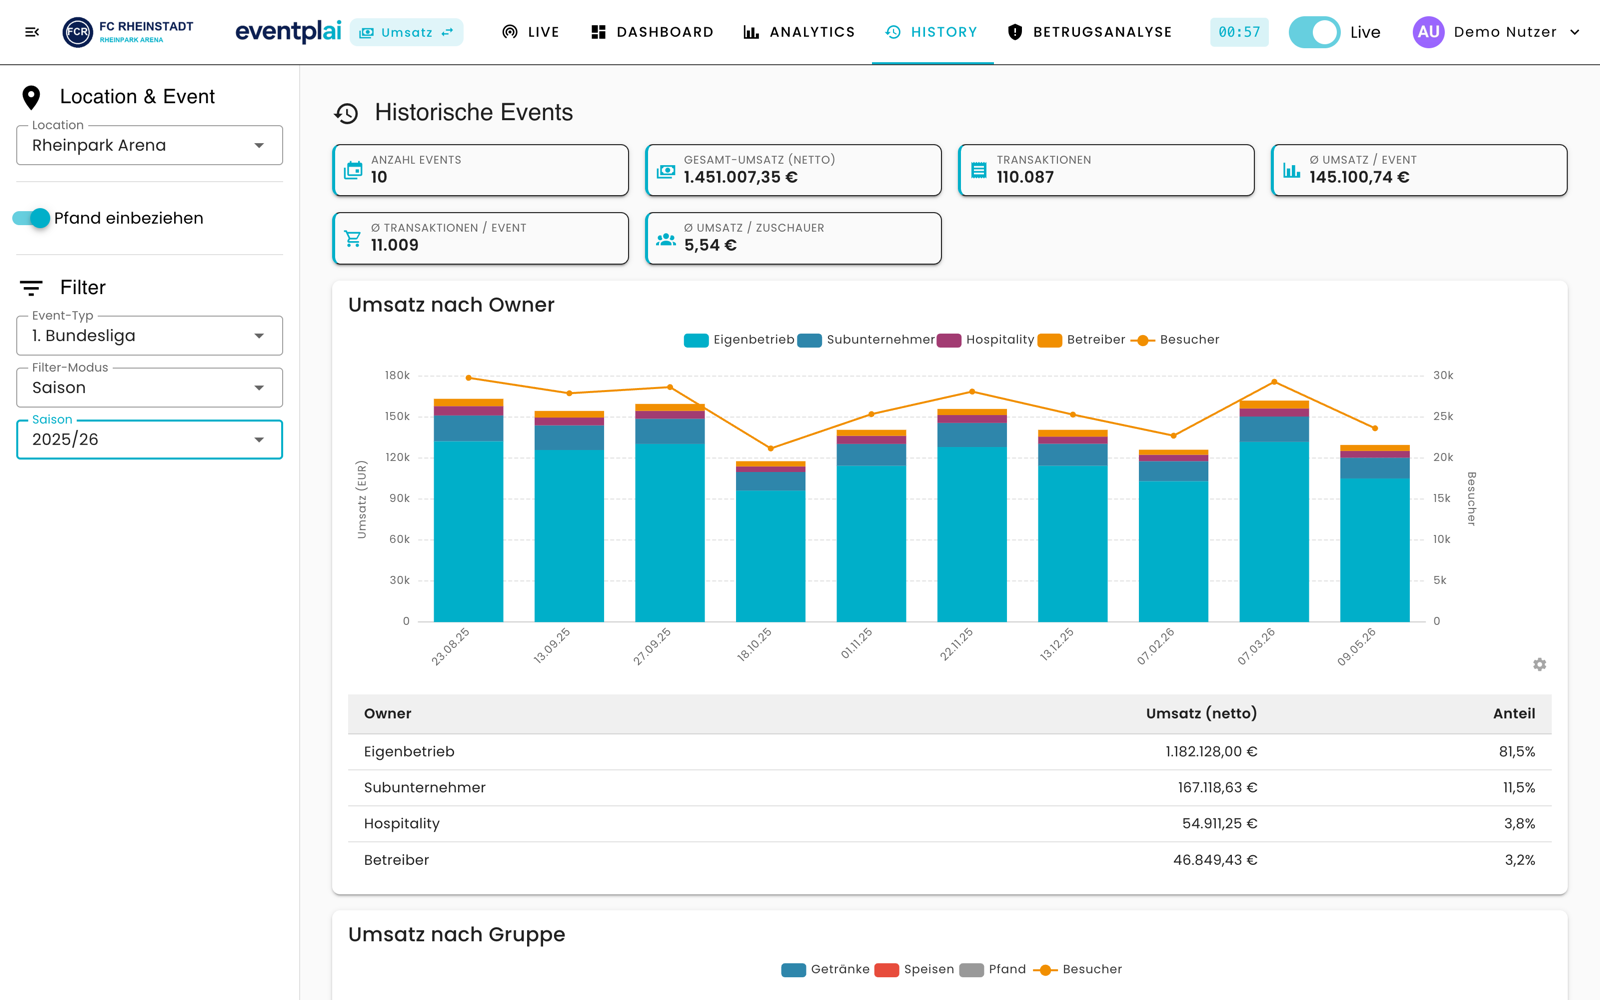1600x1000 pixels.
Task: Open the Saison 2025/26 dropdown
Action: coord(149,439)
